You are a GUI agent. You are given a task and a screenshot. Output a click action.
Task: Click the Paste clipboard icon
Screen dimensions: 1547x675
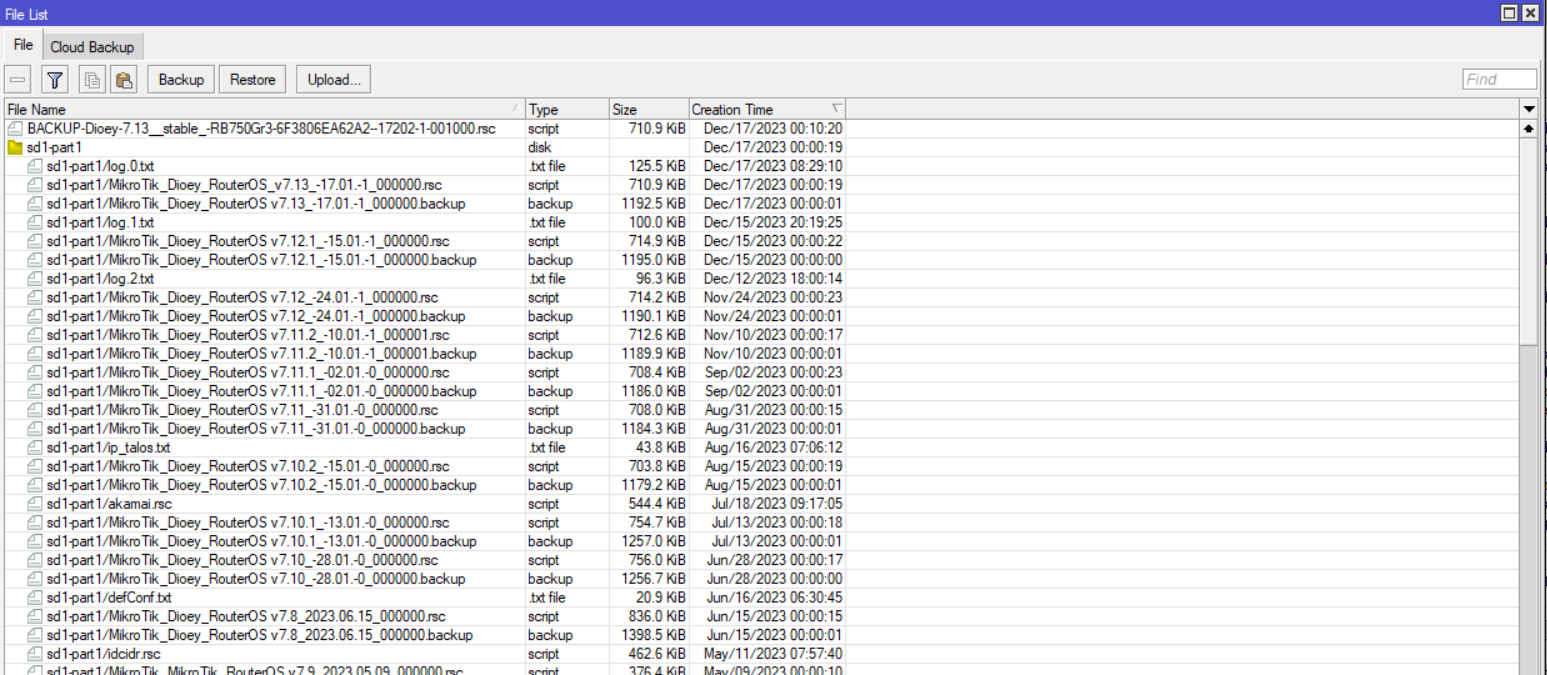[124, 80]
